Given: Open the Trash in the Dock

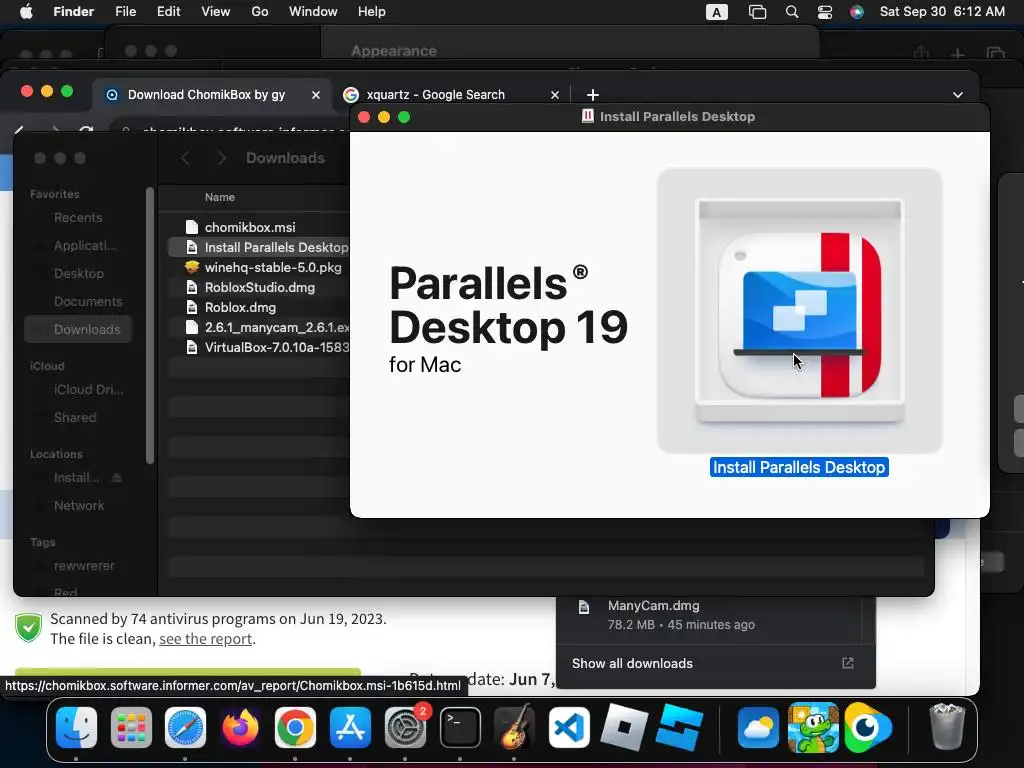Looking at the screenshot, I should (947, 727).
